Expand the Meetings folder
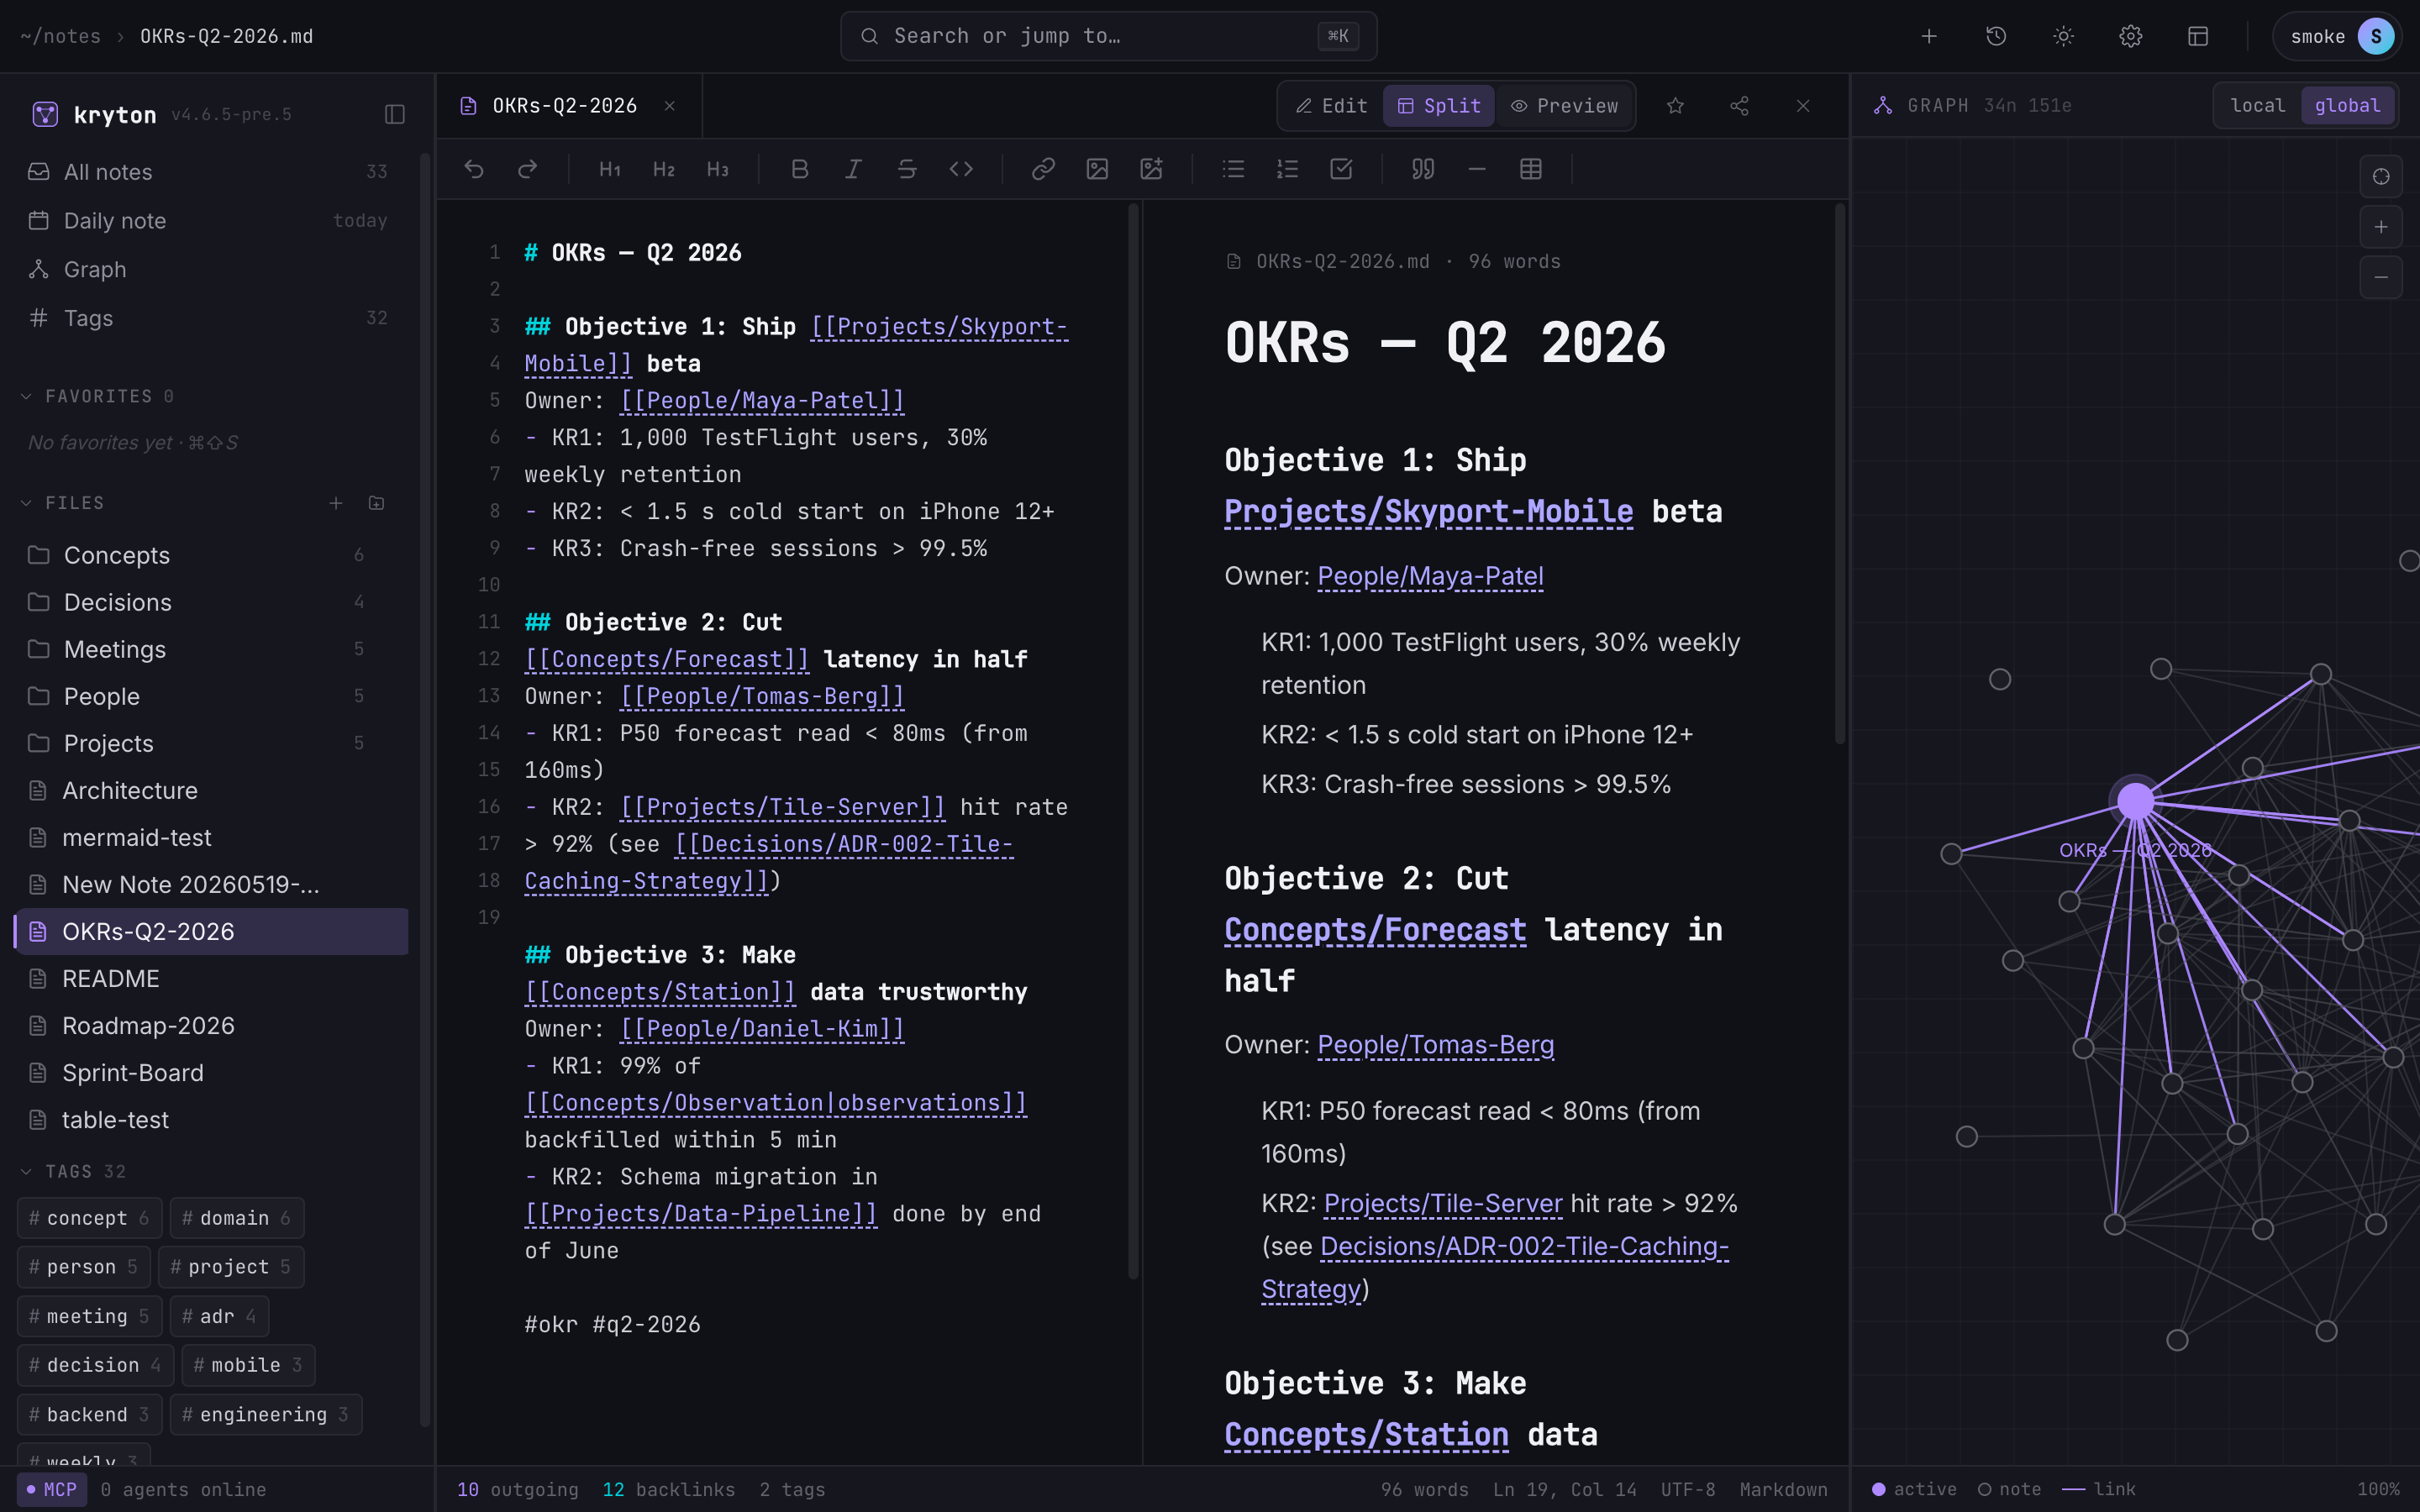Image resolution: width=2420 pixels, height=1512 pixels. [211, 649]
